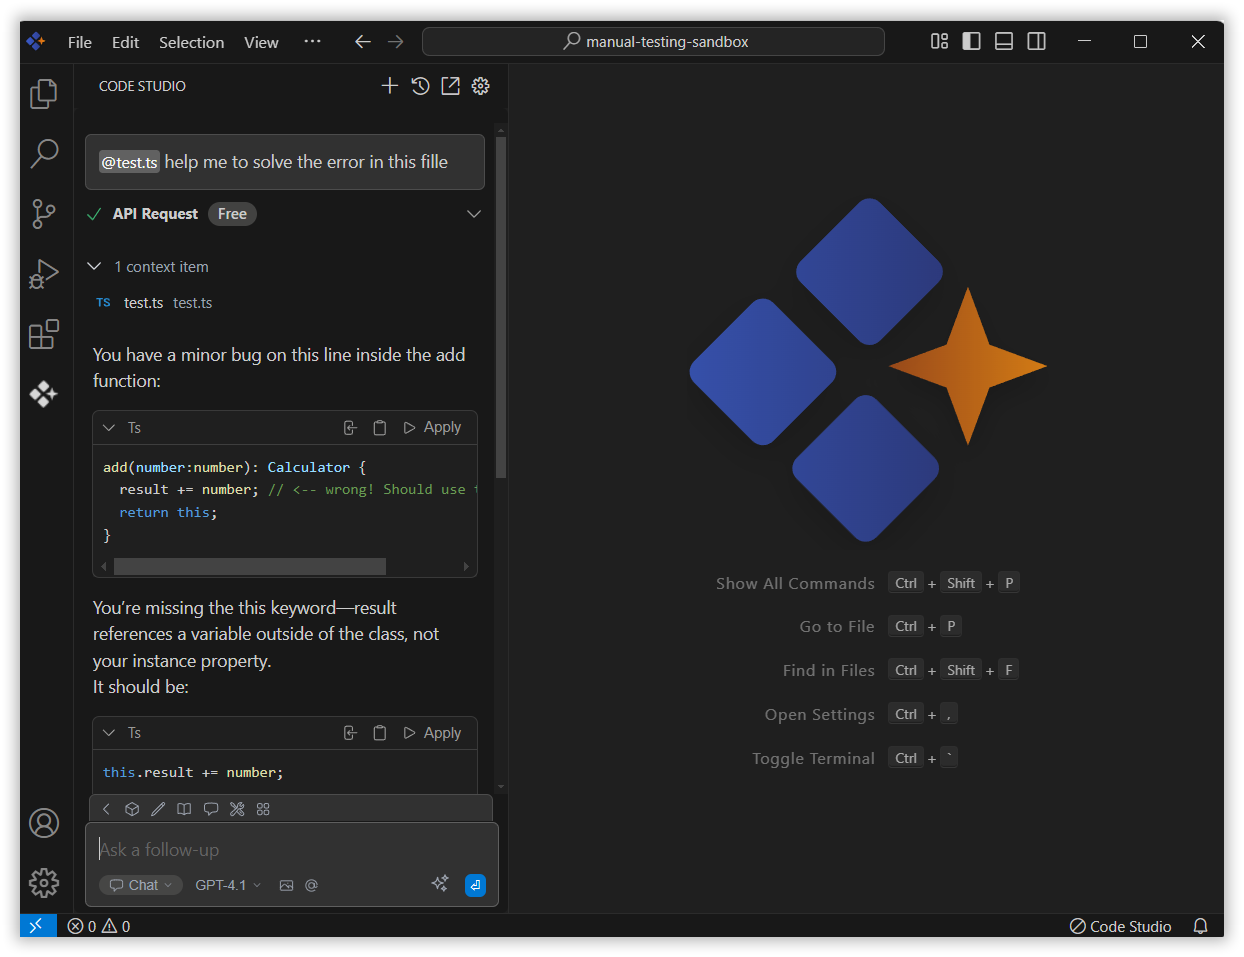Collapse the first Ts code block
Screen dimensions: 1244x957
(x=109, y=428)
